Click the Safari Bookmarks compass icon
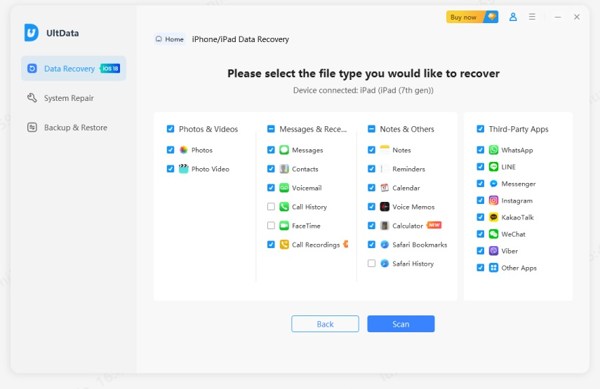 pyautogui.click(x=385, y=244)
